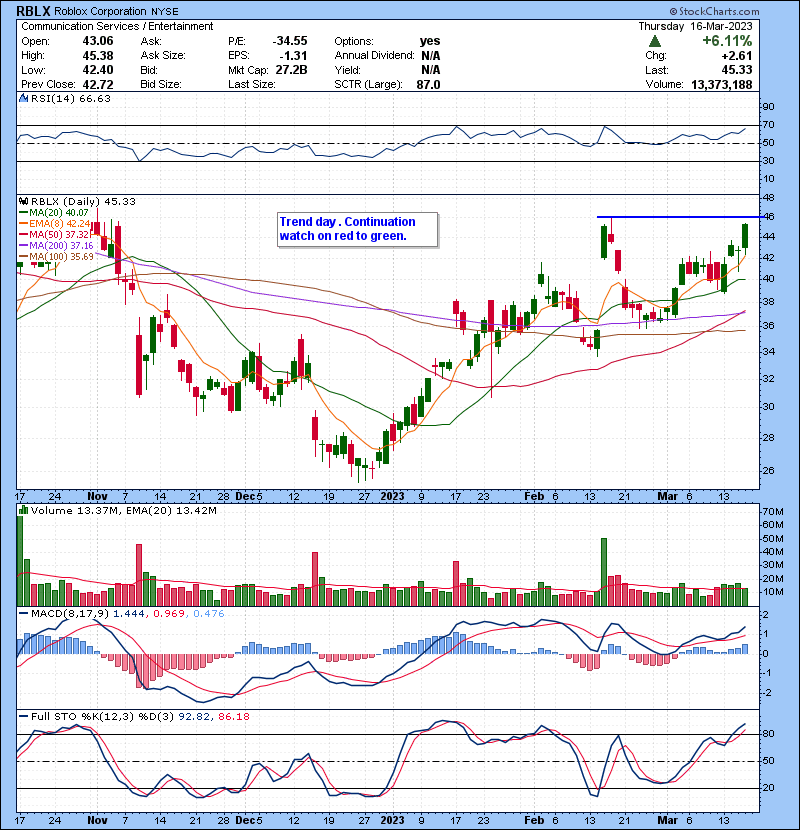
Task: Click the green up-arrow change icon
Action: tap(655, 41)
